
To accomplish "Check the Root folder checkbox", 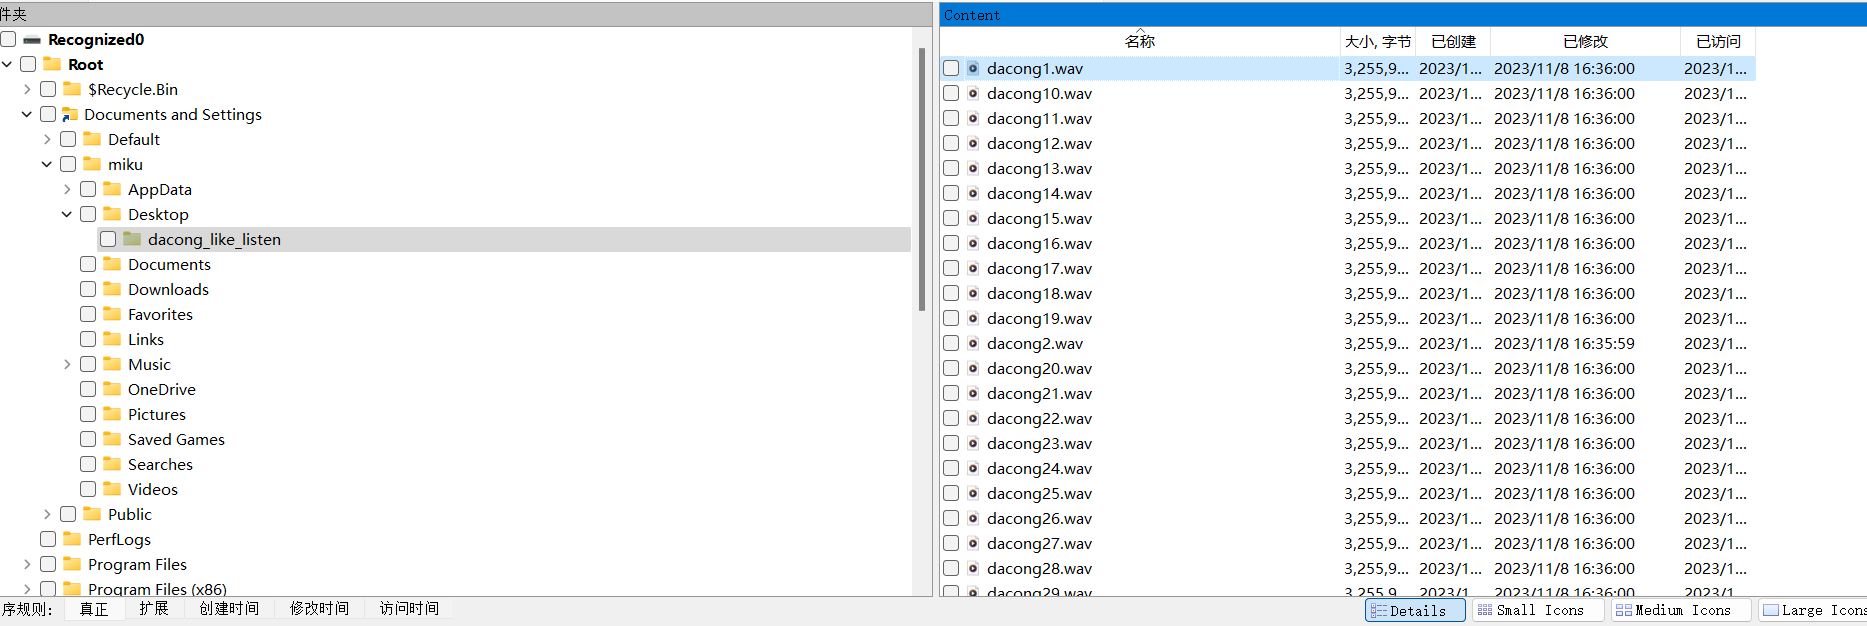I will click(x=28, y=64).
